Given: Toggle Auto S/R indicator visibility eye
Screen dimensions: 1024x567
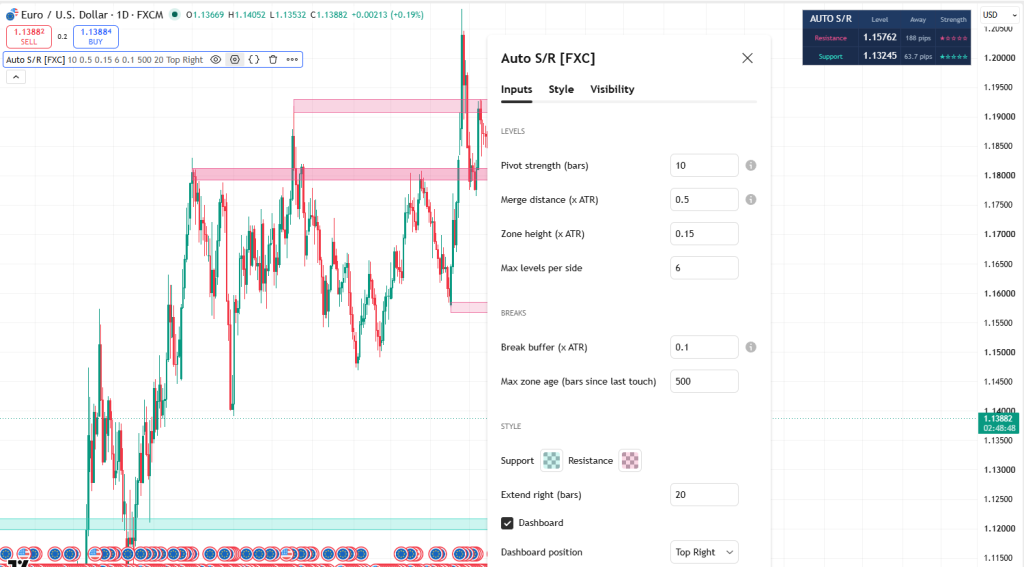Looking at the screenshot, I should point(216,59).
